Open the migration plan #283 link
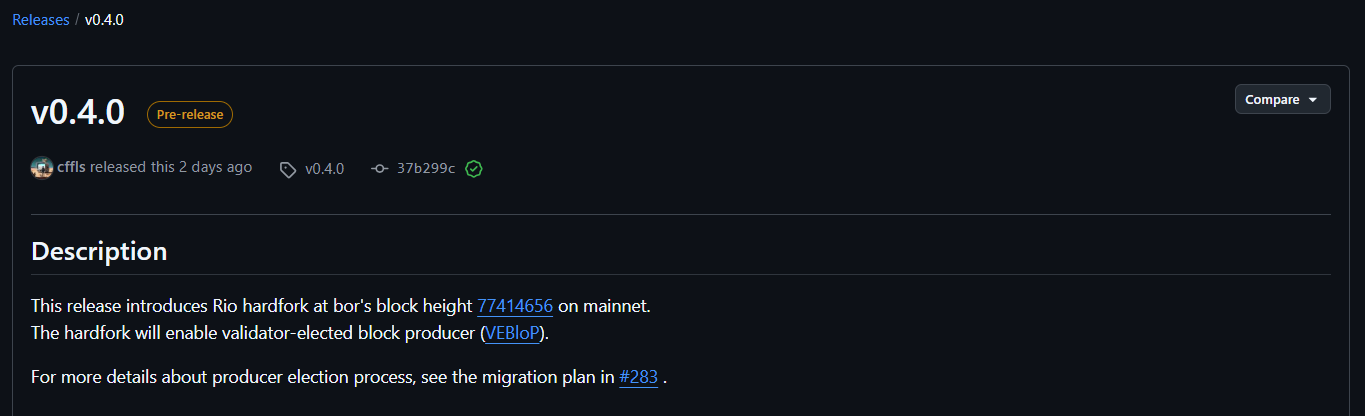This screenshot has width=1365, height=416. [x=638, y=379]
